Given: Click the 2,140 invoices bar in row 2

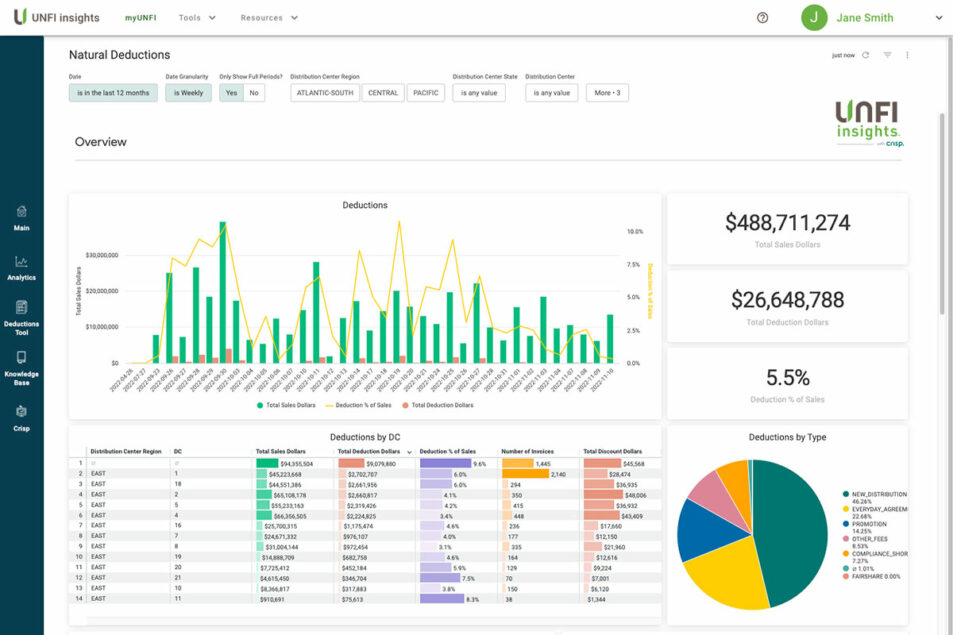Looking at the screenshot, I should coord(525,474).
